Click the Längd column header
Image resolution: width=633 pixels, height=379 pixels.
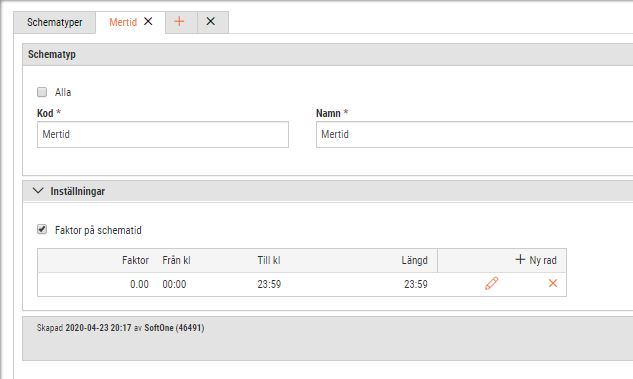click(x=414, y=260)
